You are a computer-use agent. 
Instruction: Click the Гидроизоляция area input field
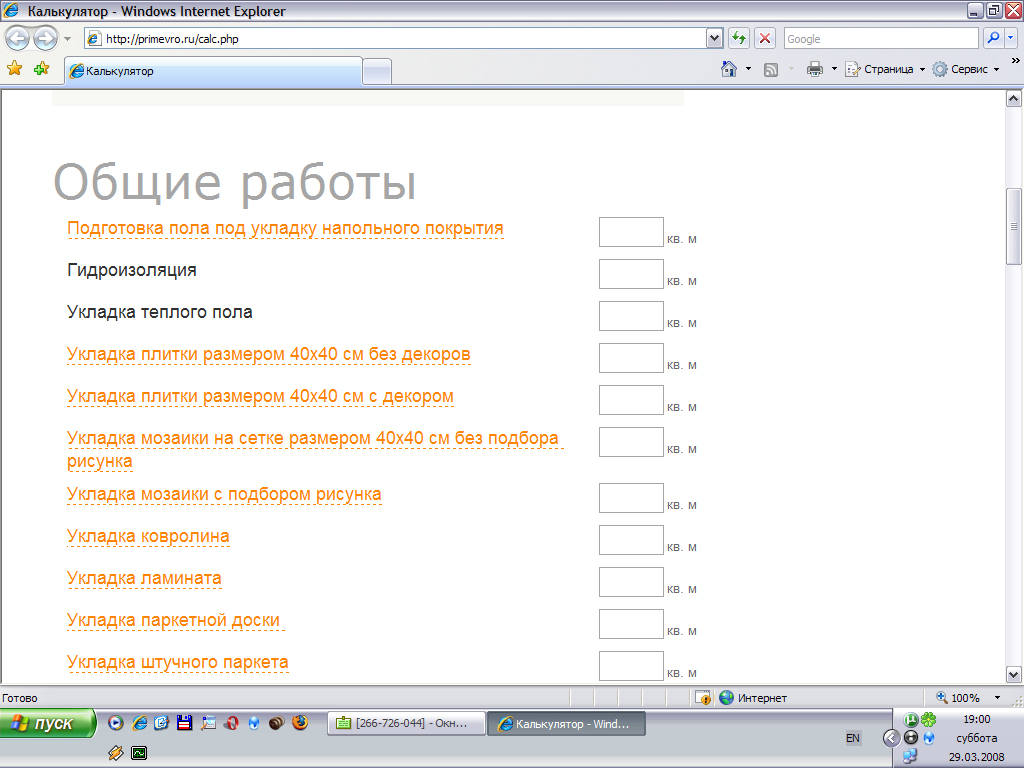click(631, 274)
